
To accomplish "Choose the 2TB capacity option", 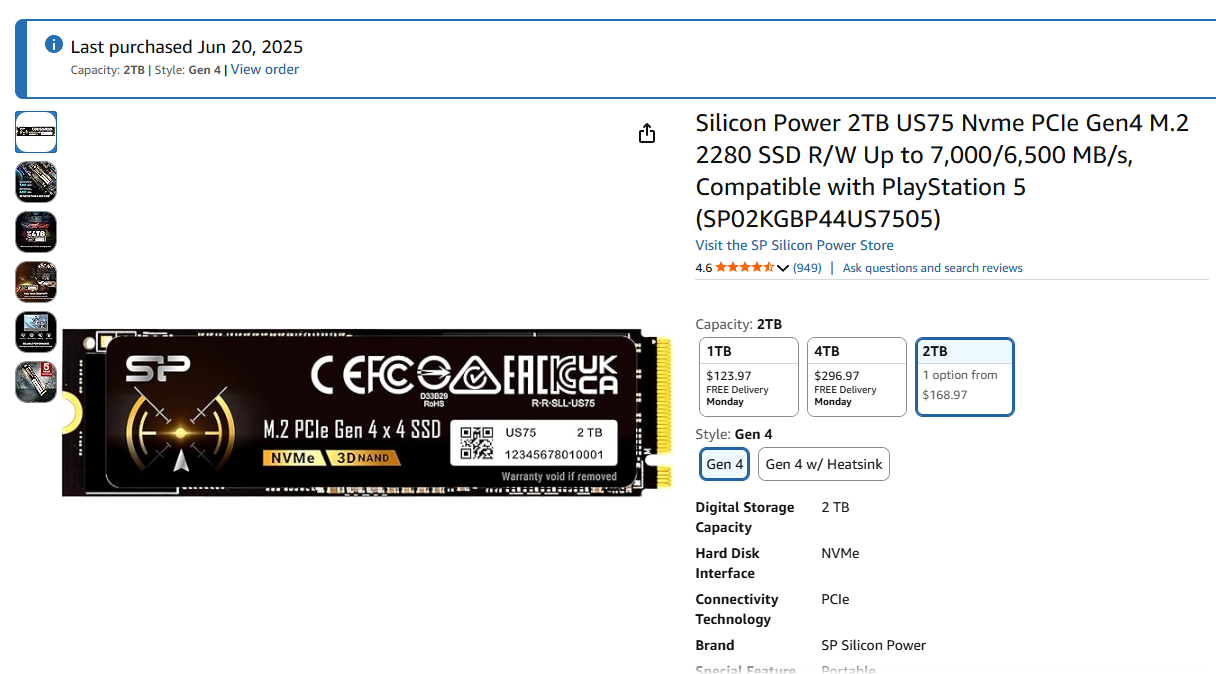I will 965,377.
